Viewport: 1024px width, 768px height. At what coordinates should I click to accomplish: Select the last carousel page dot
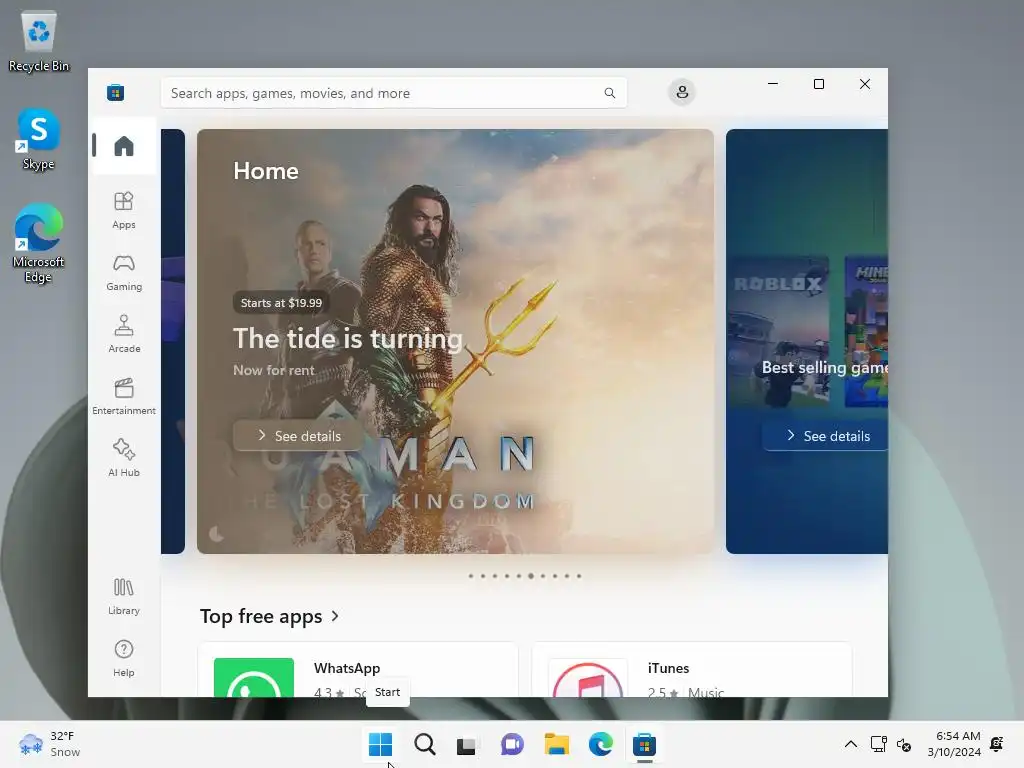[579, 576]
